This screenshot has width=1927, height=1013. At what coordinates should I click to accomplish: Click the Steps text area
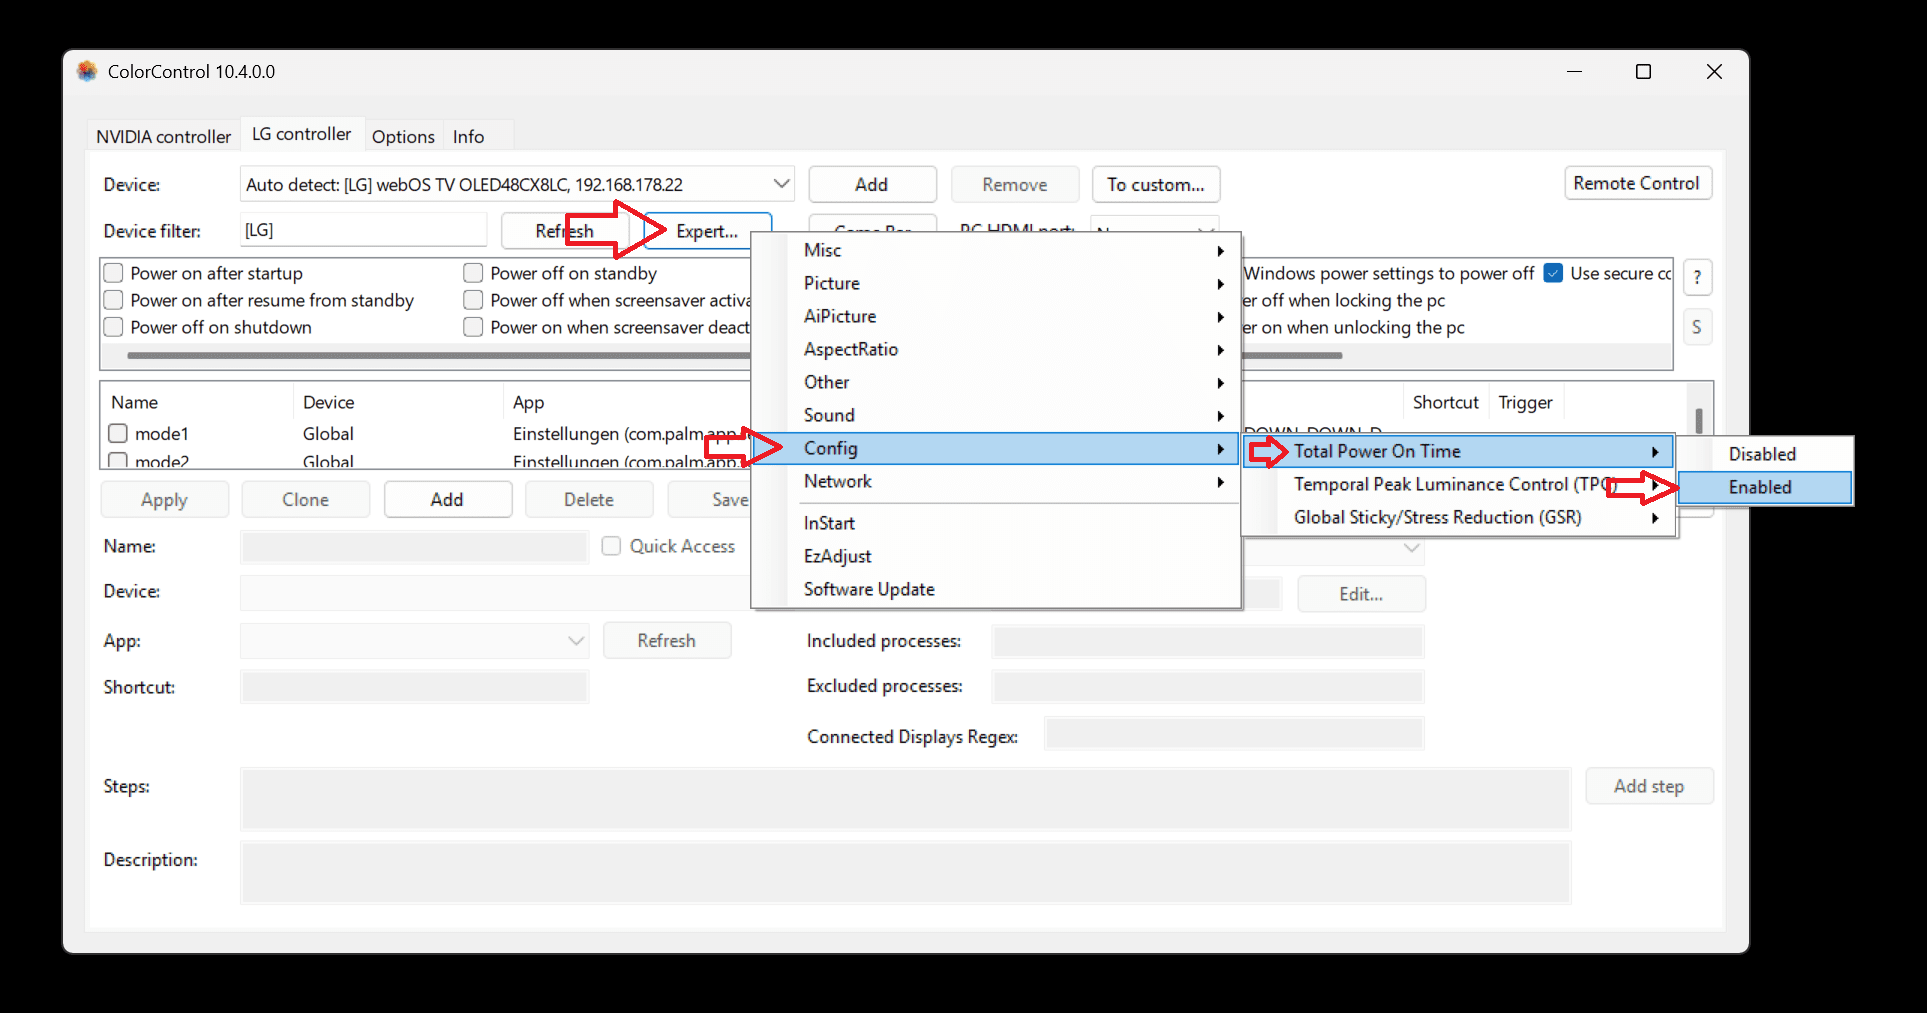(906, 799)
